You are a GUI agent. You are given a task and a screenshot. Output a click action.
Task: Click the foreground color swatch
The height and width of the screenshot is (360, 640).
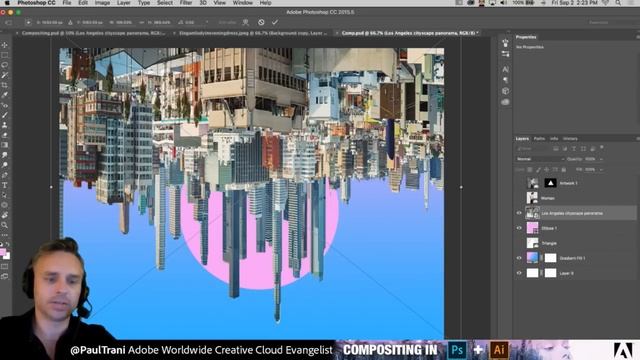(3, 252)
